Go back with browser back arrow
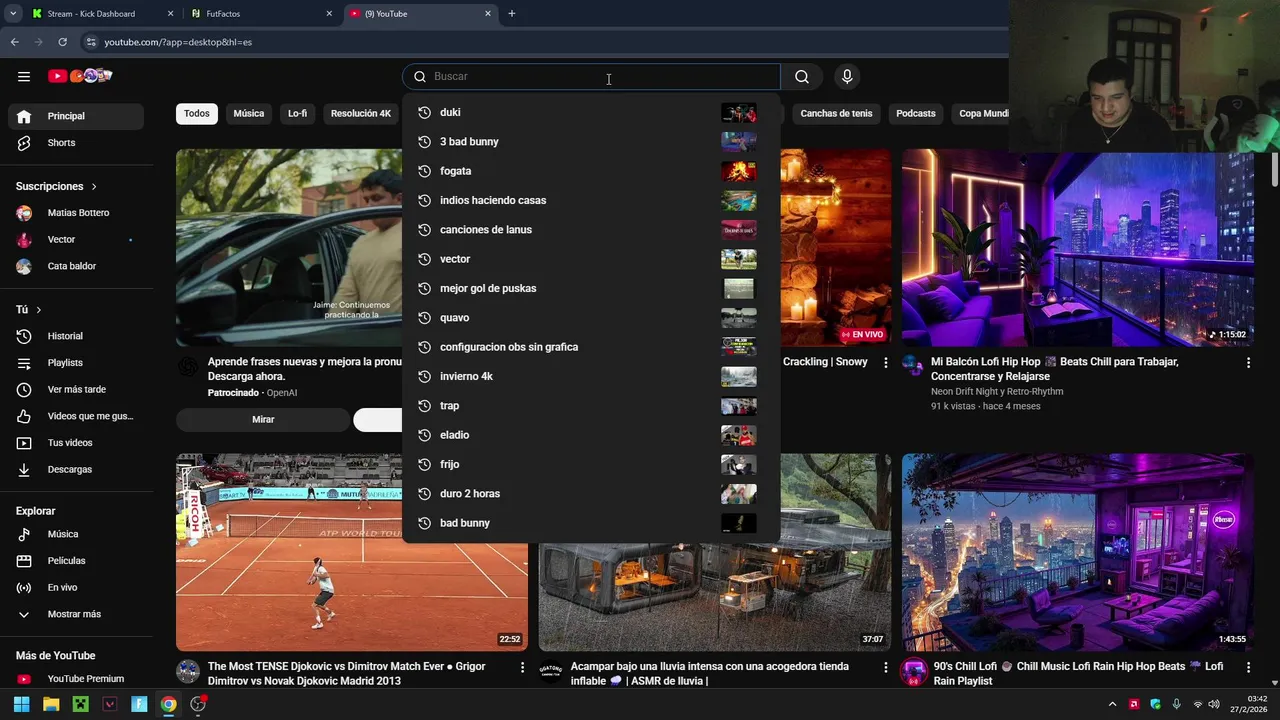The width and height of the screenshot is (1280, 720). click(x=14, y=42)
